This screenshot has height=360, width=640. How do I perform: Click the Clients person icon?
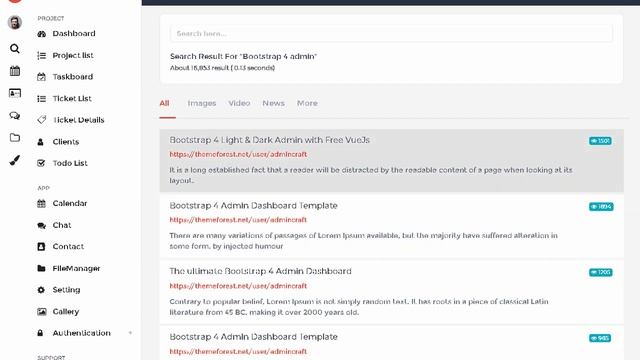click(40, 142)
